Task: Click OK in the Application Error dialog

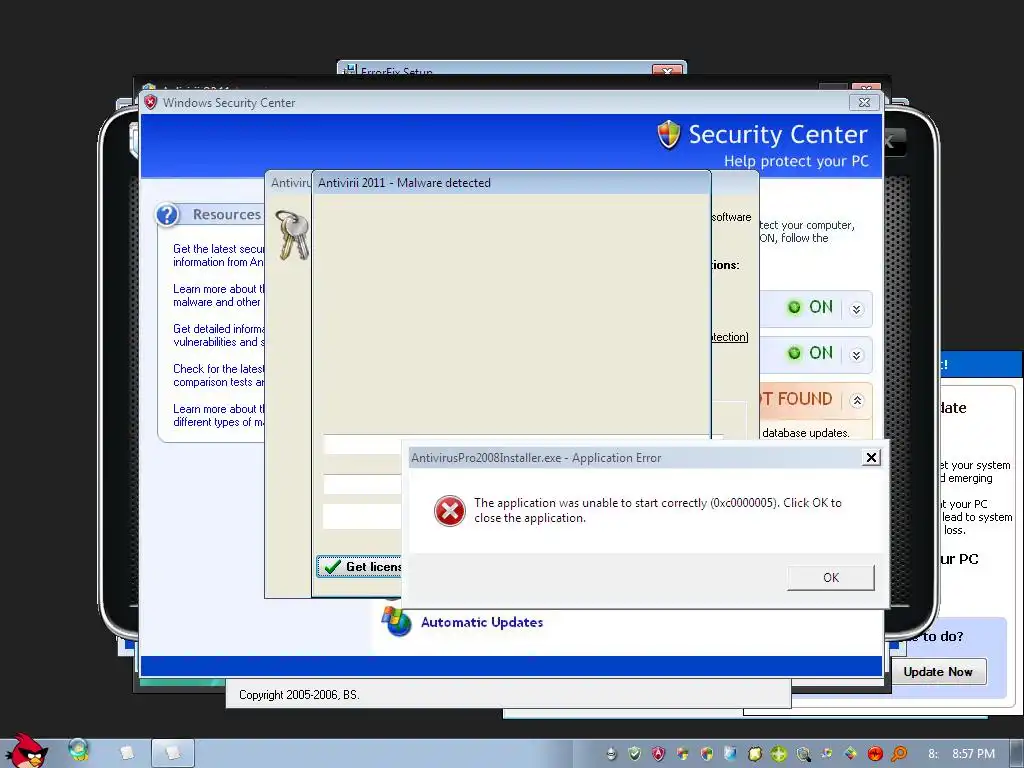Action: click(830, 578)
